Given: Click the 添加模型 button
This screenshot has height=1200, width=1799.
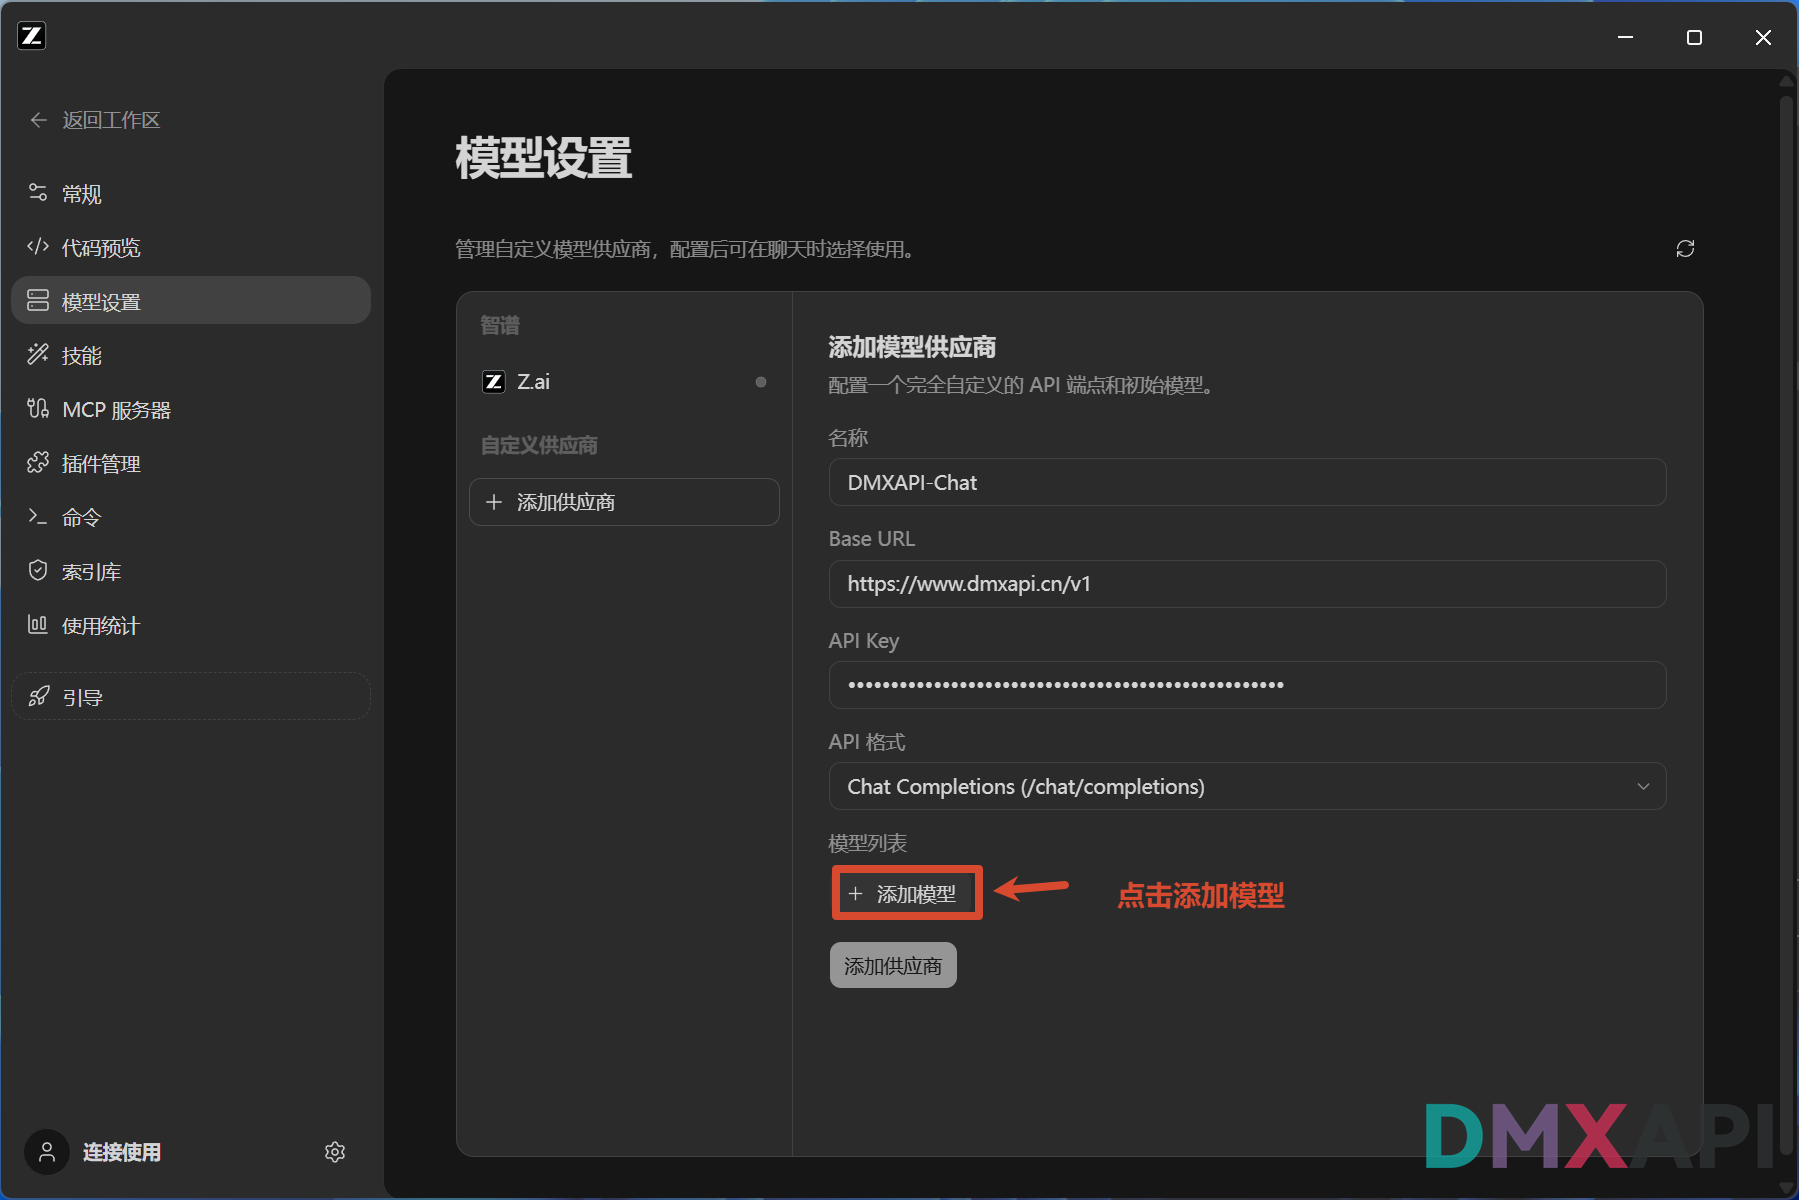Looking at the screenshot, I should pyautogui.click(x=907, y=893).
